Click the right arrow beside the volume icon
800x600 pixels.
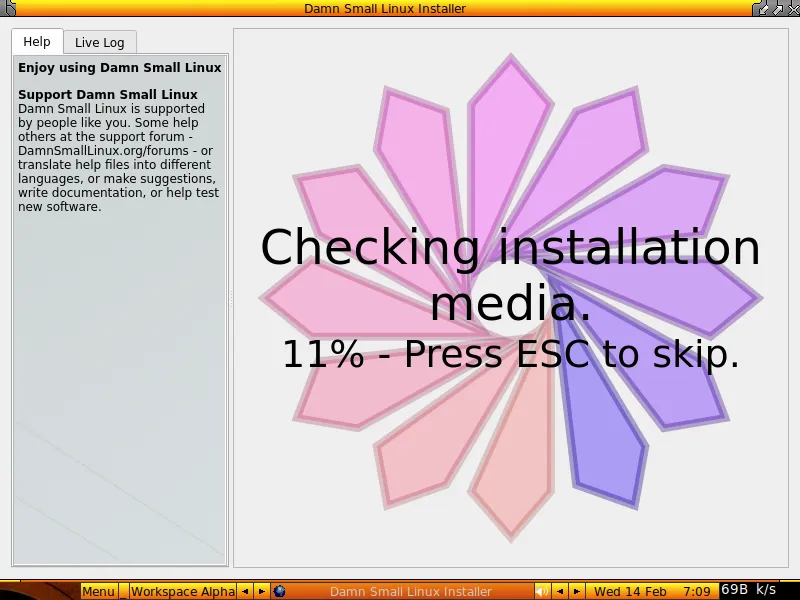577,592
